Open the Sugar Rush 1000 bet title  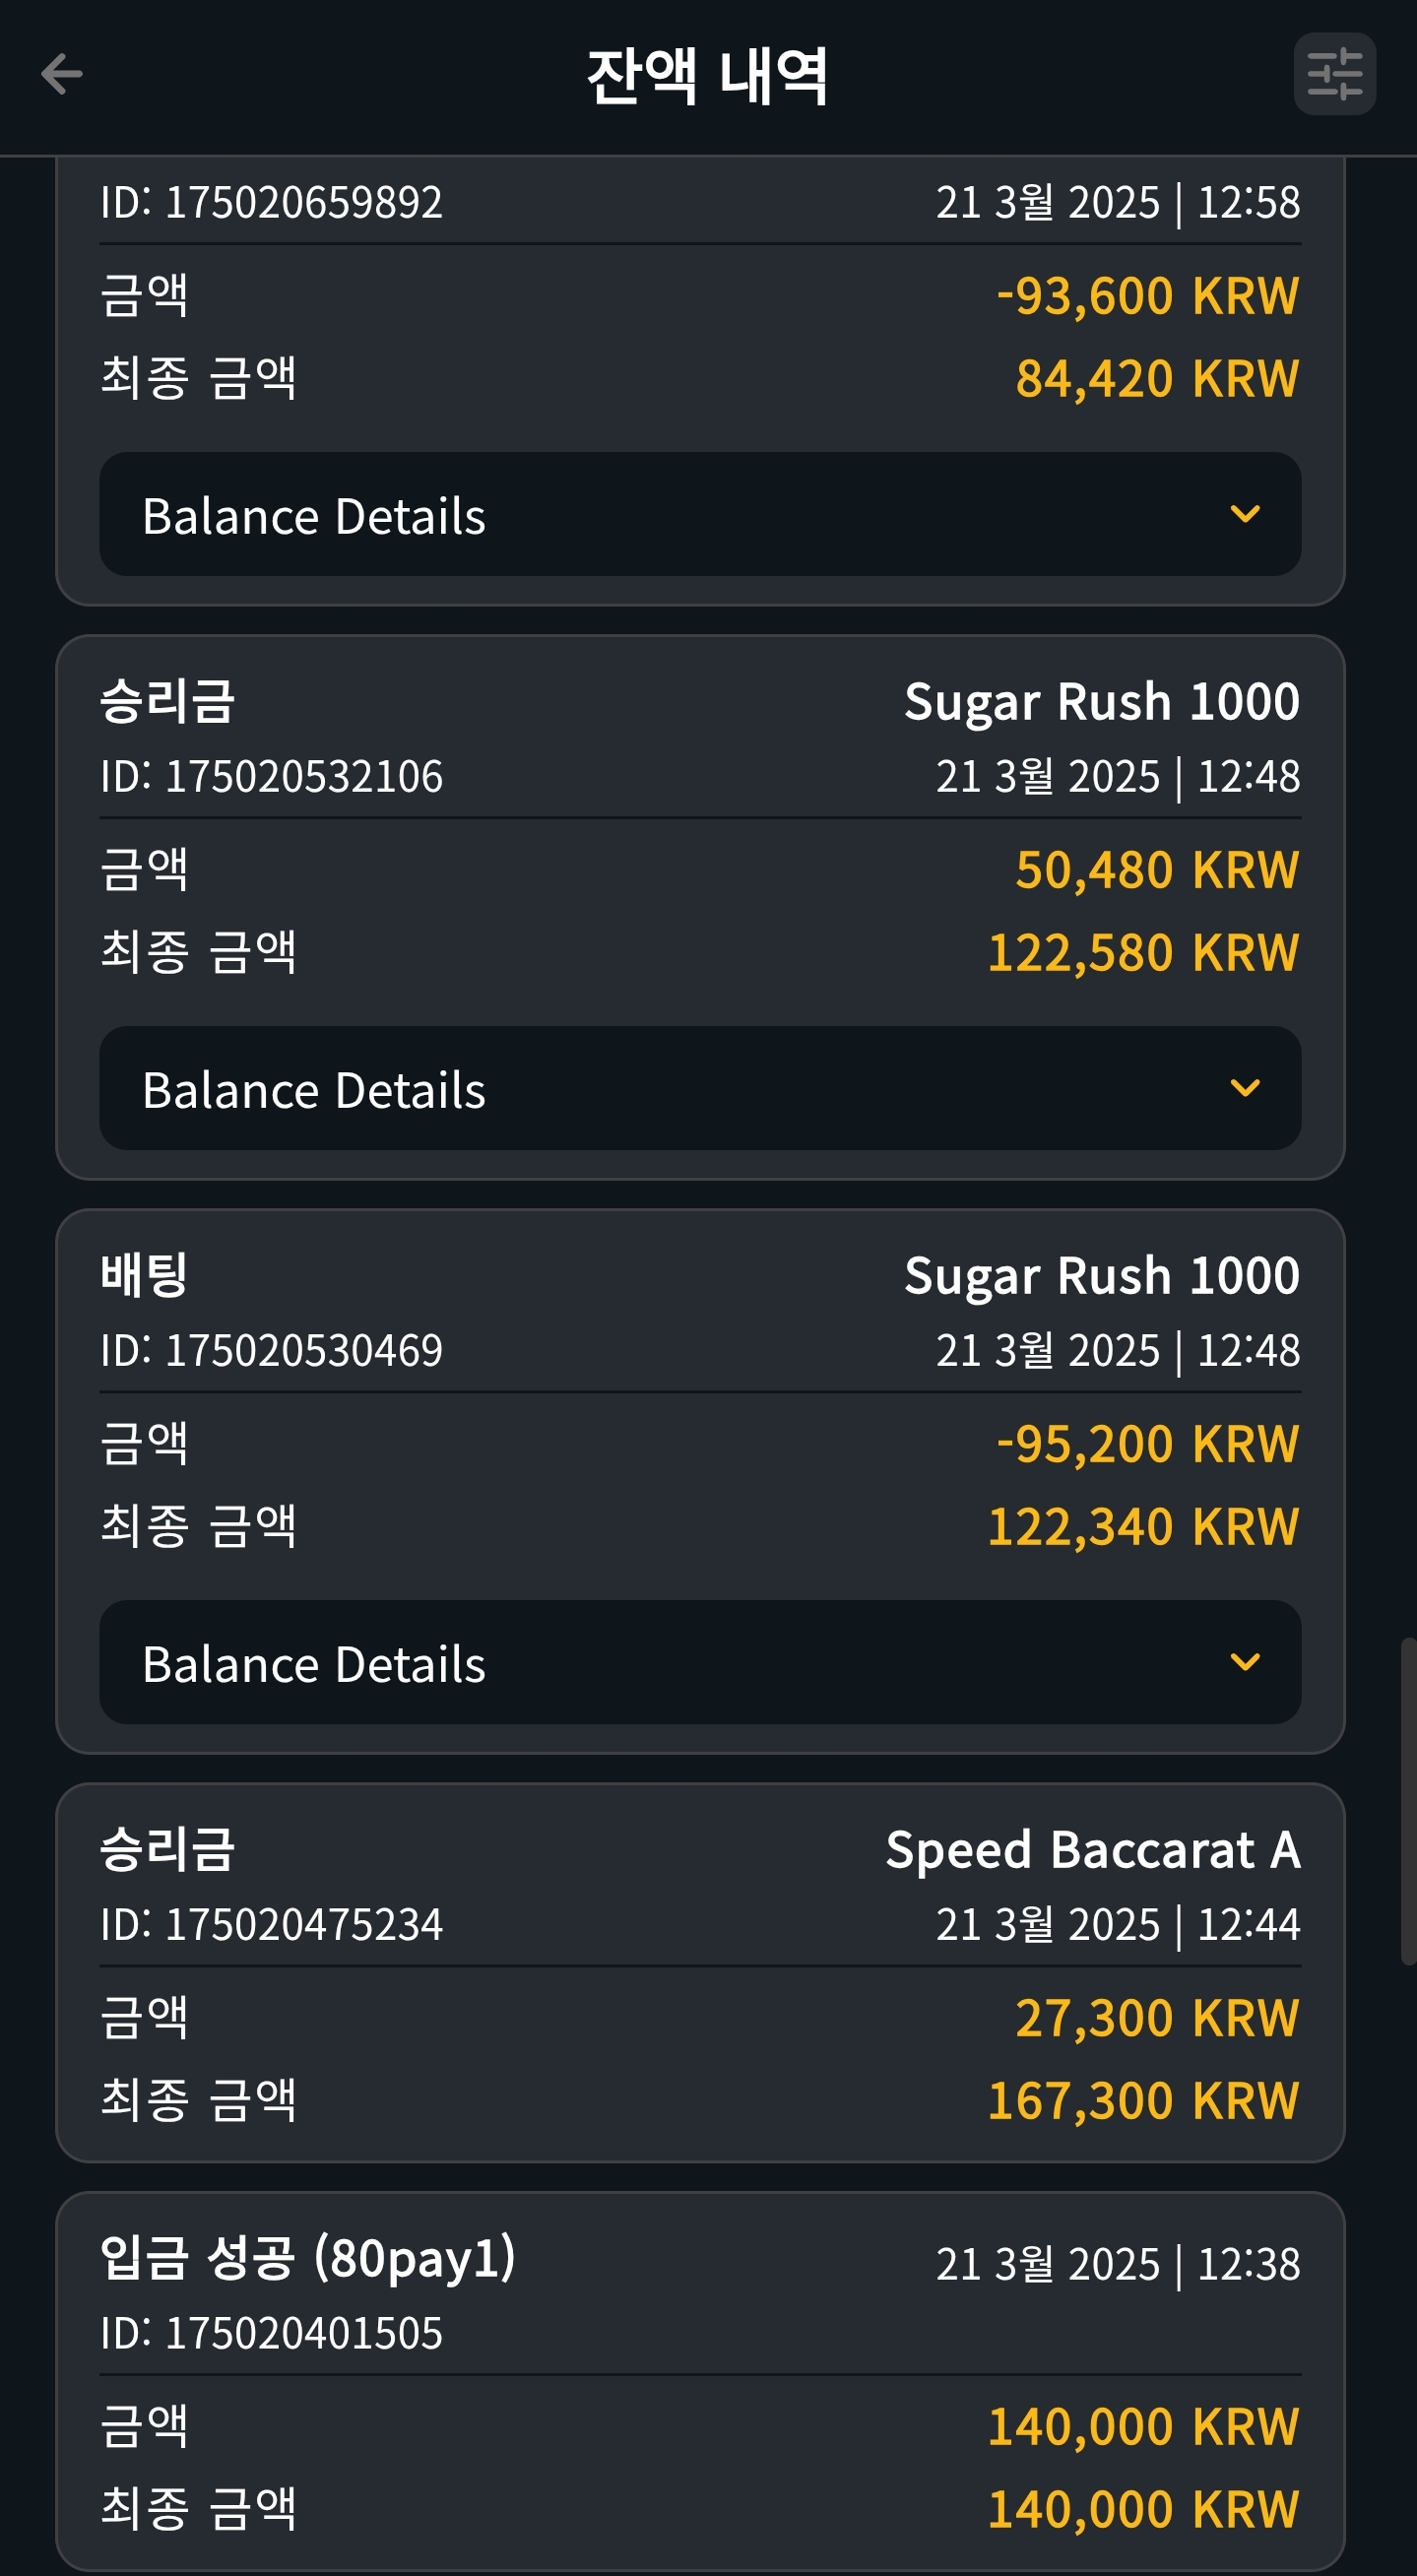pyautogui.click(x=1102, y=1276)
